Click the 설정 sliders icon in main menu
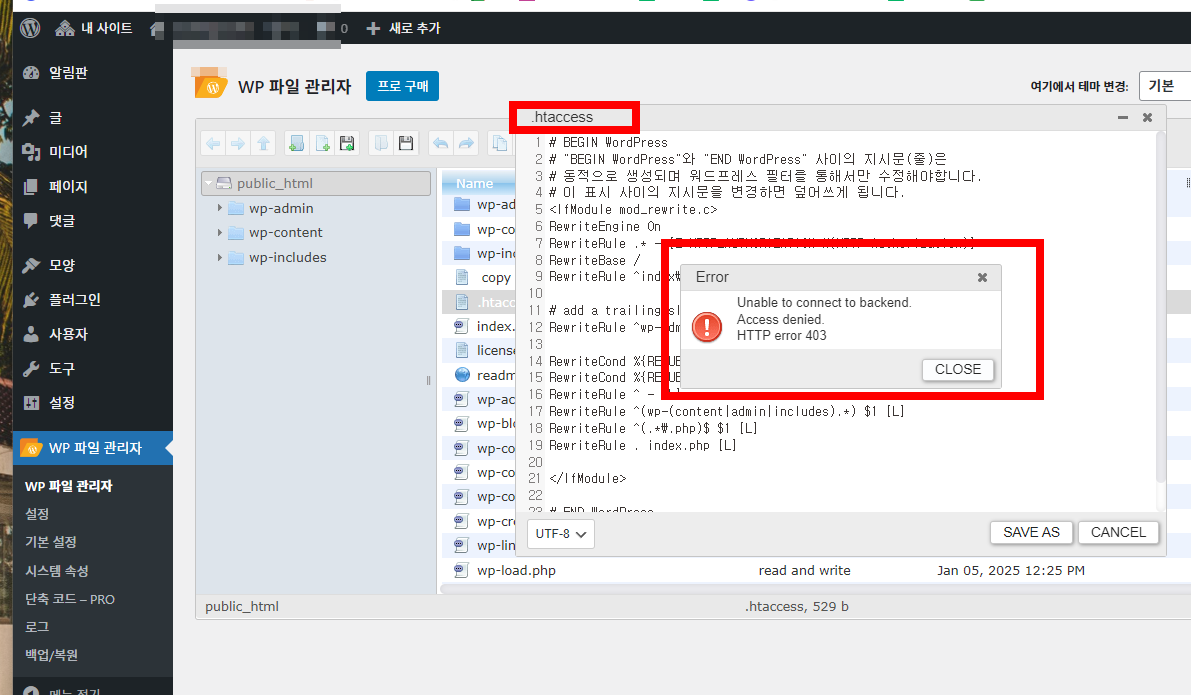The width and height of the screenshot is (1191, 695). tap(31, 403)
